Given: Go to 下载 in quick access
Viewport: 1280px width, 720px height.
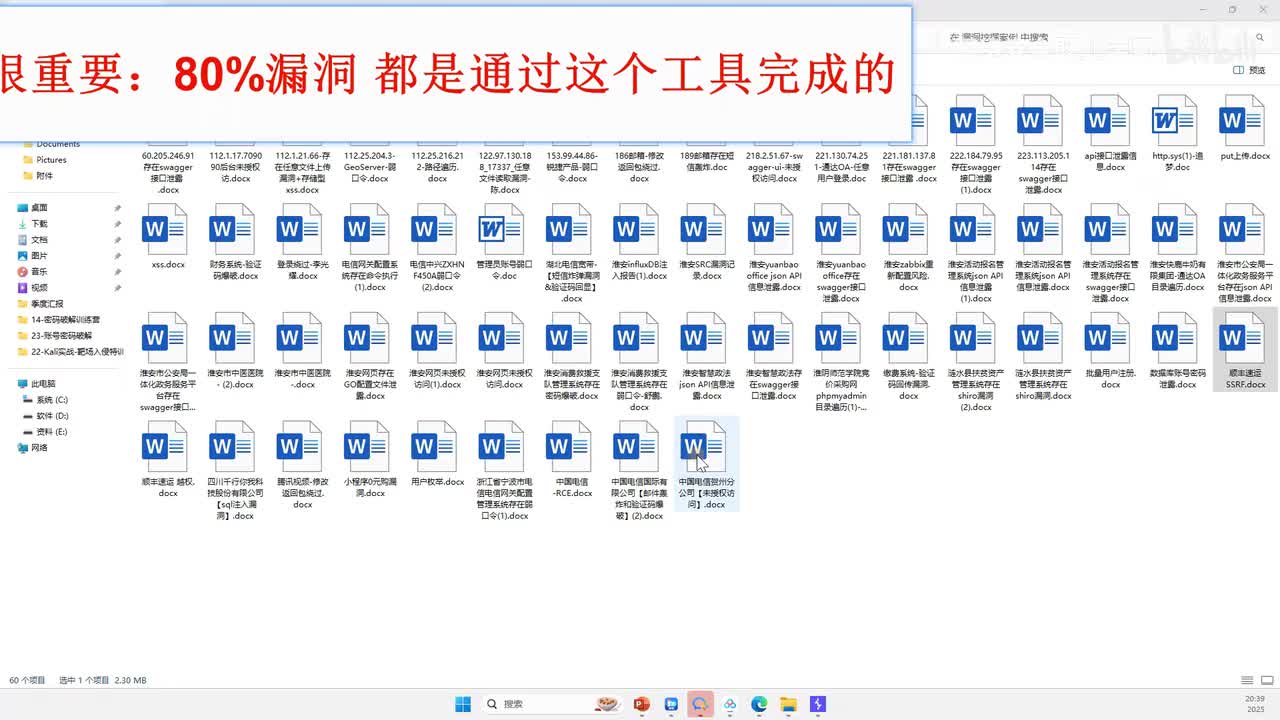Looking at the screenshot, I should click(x=40, y=224).
